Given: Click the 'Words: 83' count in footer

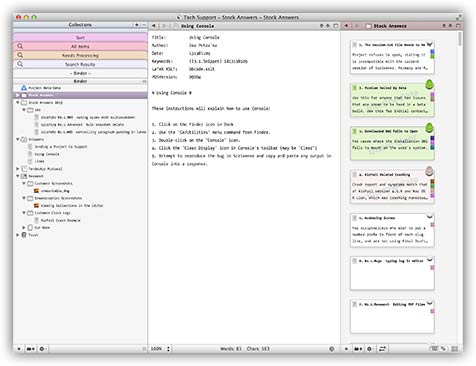Looking at the screenshot, I should (x=231, y=349).
